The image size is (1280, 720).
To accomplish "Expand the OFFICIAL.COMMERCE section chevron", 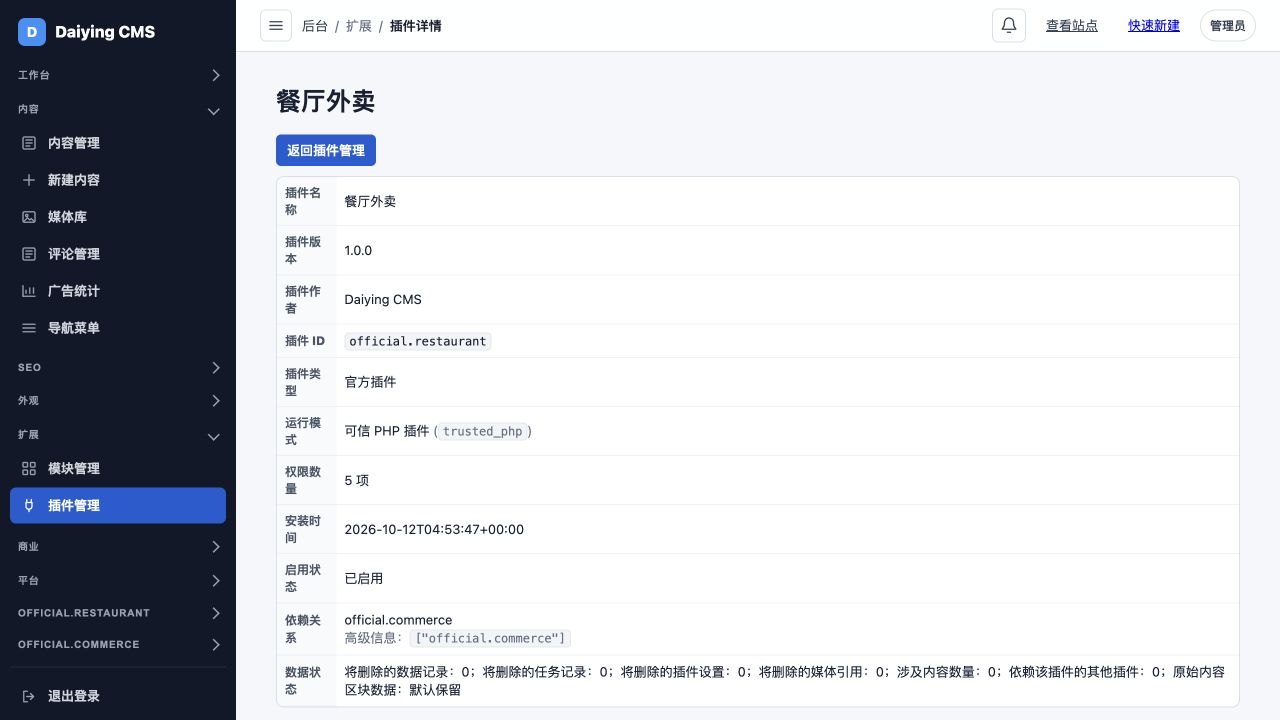I will [216, 645].
